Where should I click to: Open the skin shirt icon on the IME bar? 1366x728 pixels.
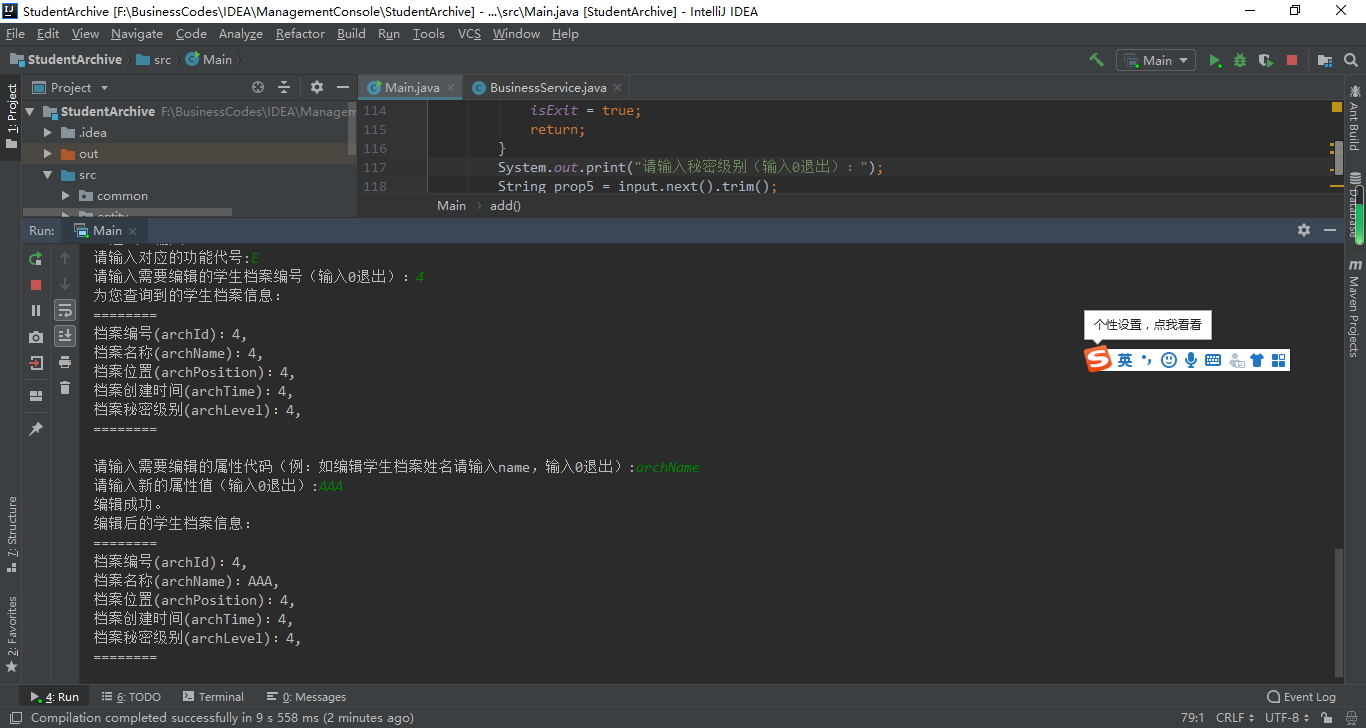[1257, 360]
